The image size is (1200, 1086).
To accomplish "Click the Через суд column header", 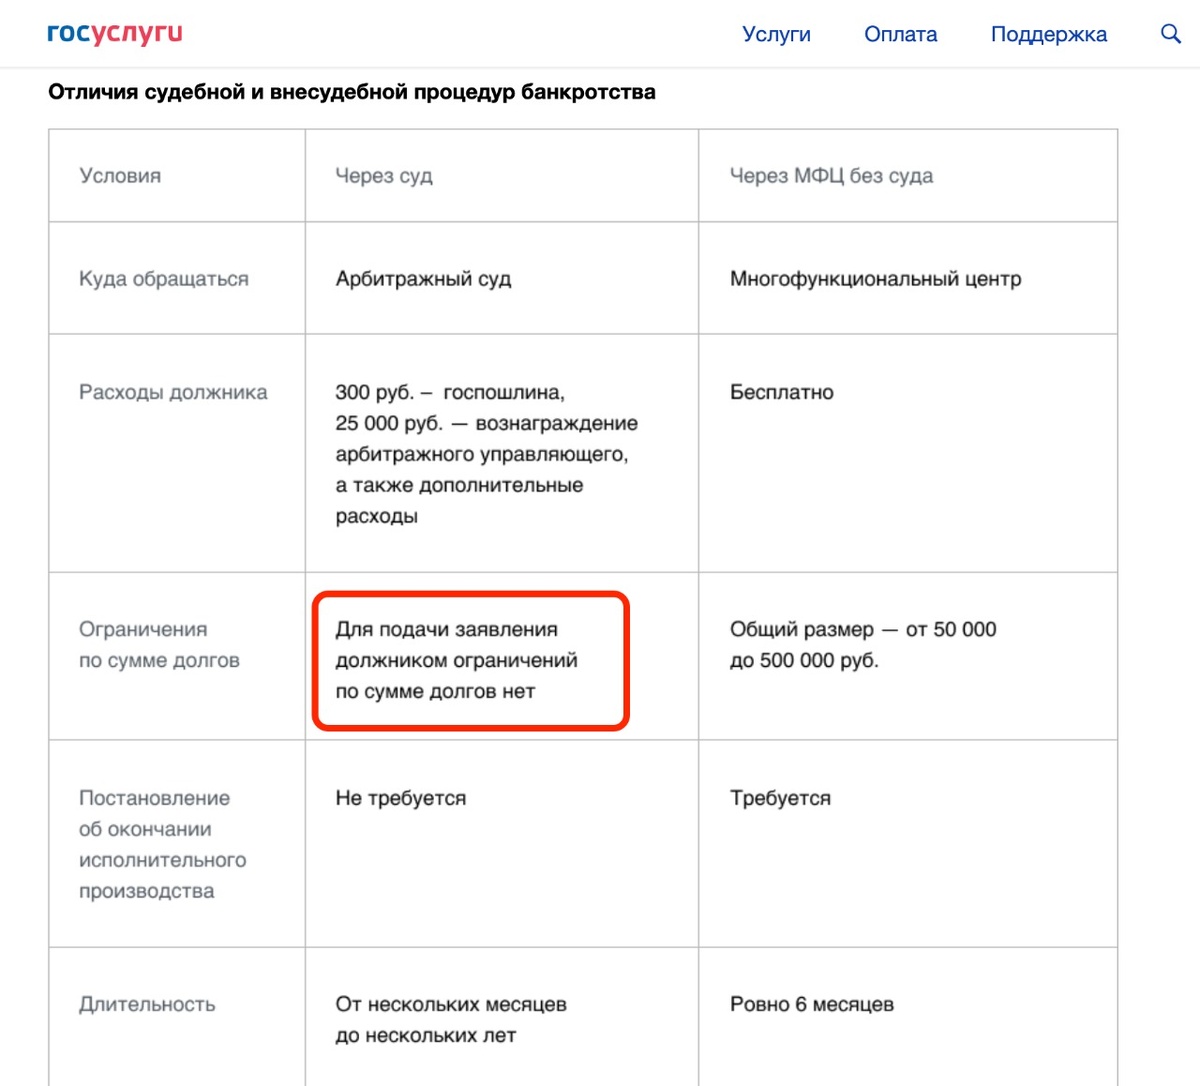I will pyautogui.click(x=384, y=175).
